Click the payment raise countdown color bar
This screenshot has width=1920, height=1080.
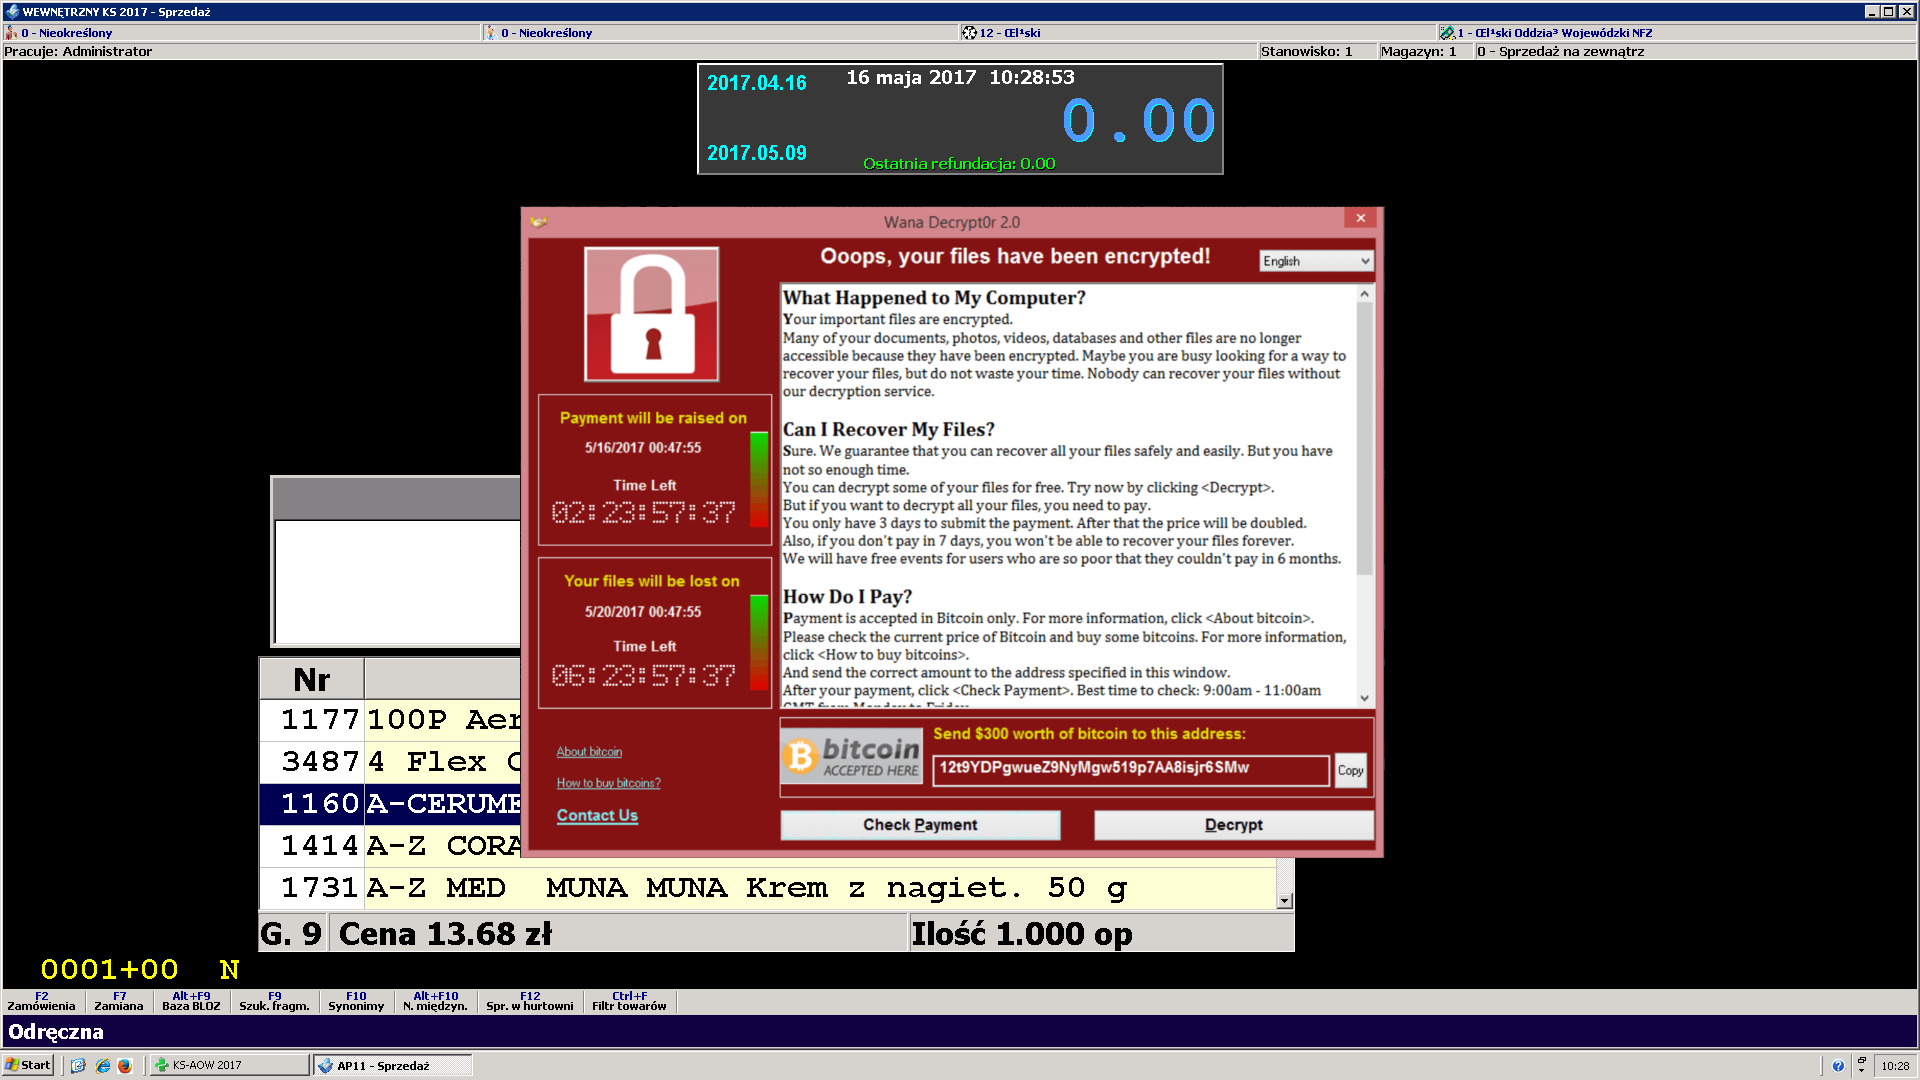(x=759, y=480)
